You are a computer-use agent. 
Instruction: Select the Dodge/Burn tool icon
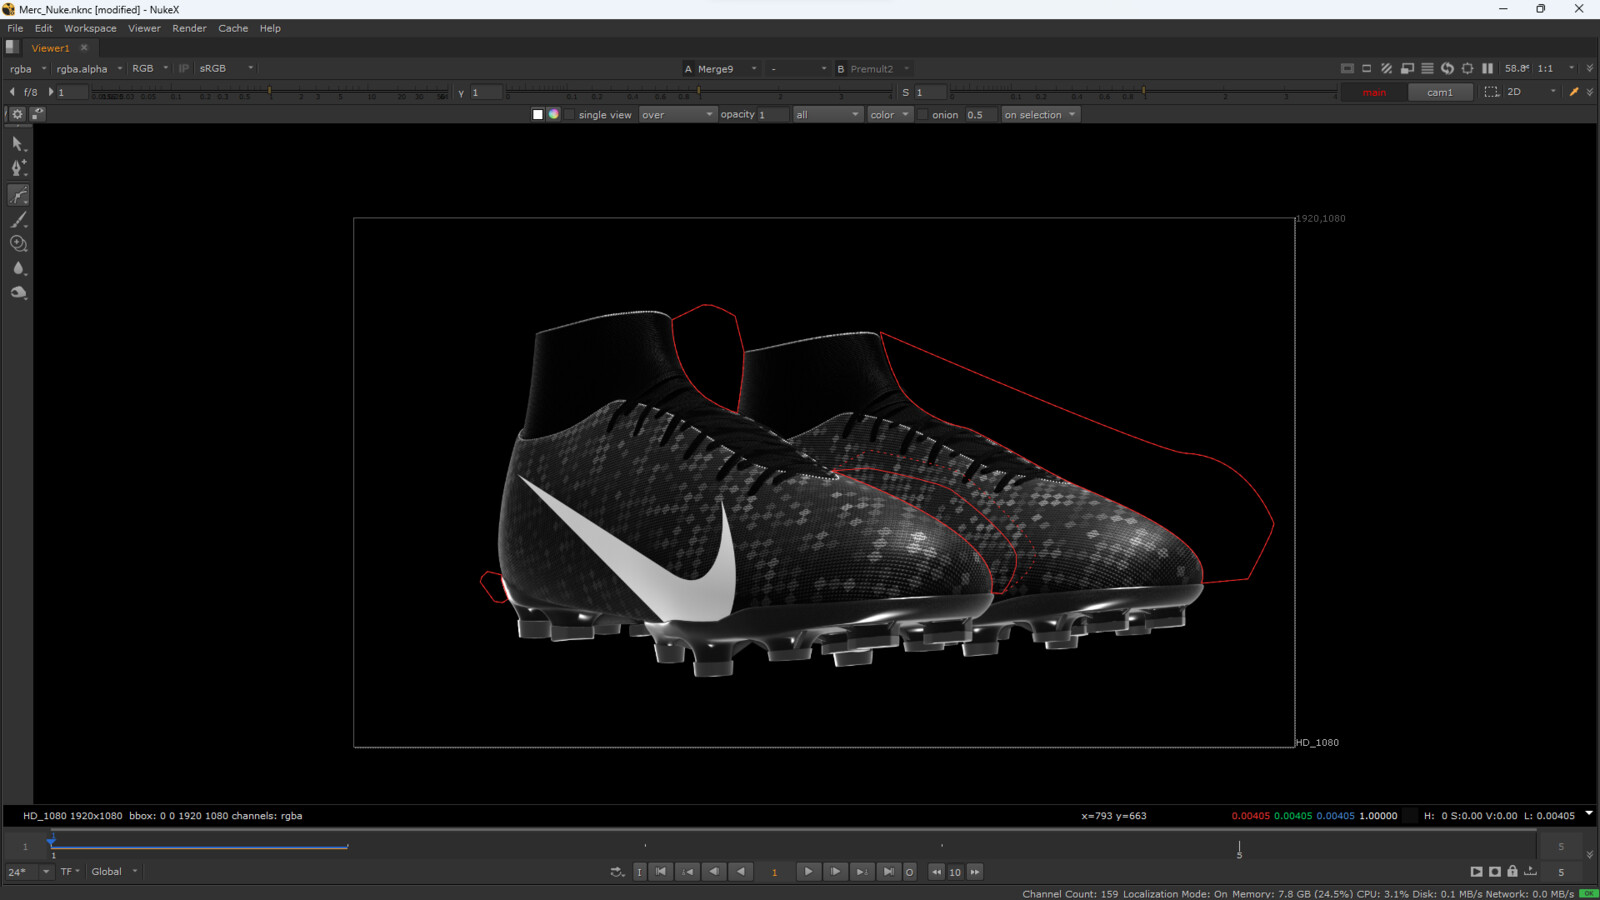click(18, 293)
